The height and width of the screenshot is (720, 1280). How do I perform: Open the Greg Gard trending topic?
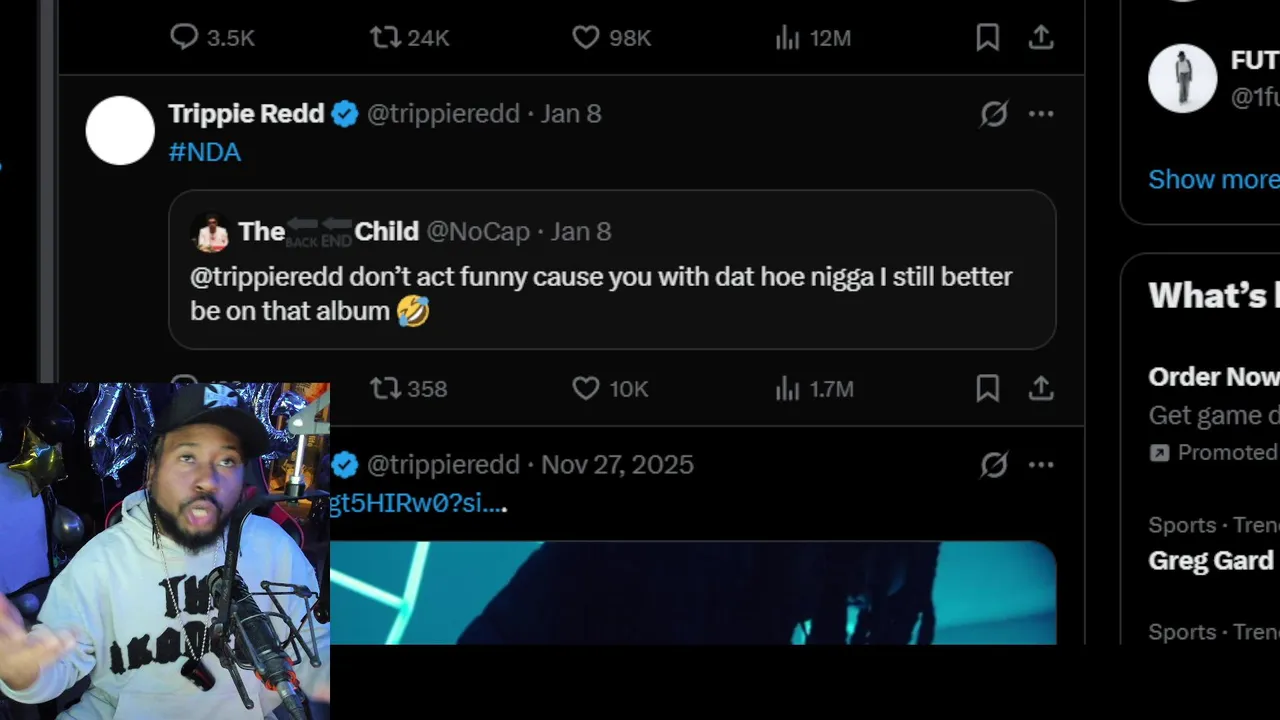click(x=1211, y=560)
